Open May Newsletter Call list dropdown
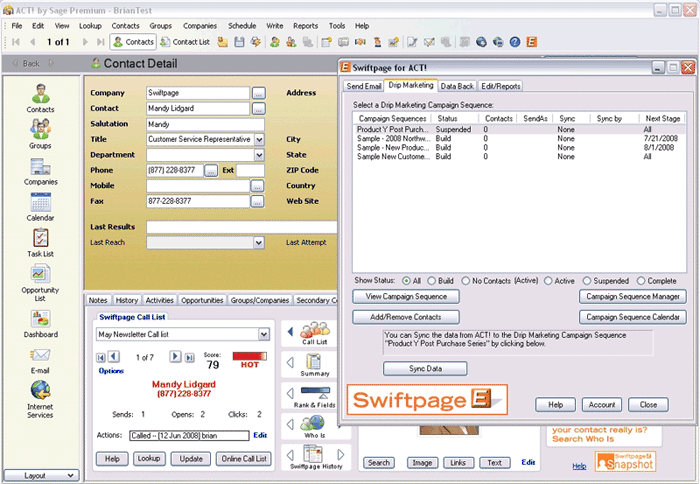Viewport: 700px width, 484px height. click(x=264, y=334)
